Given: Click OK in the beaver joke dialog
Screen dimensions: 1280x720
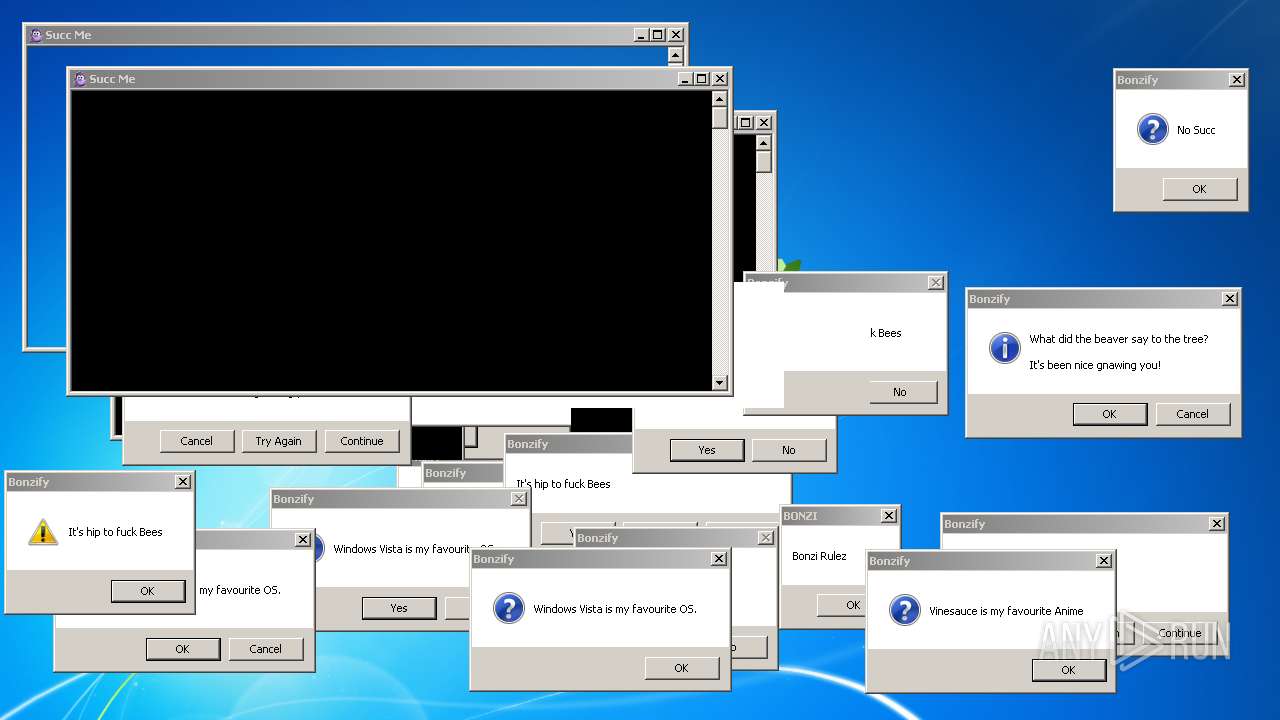Looking at the screenshot, I should (x=1109, y=414).
